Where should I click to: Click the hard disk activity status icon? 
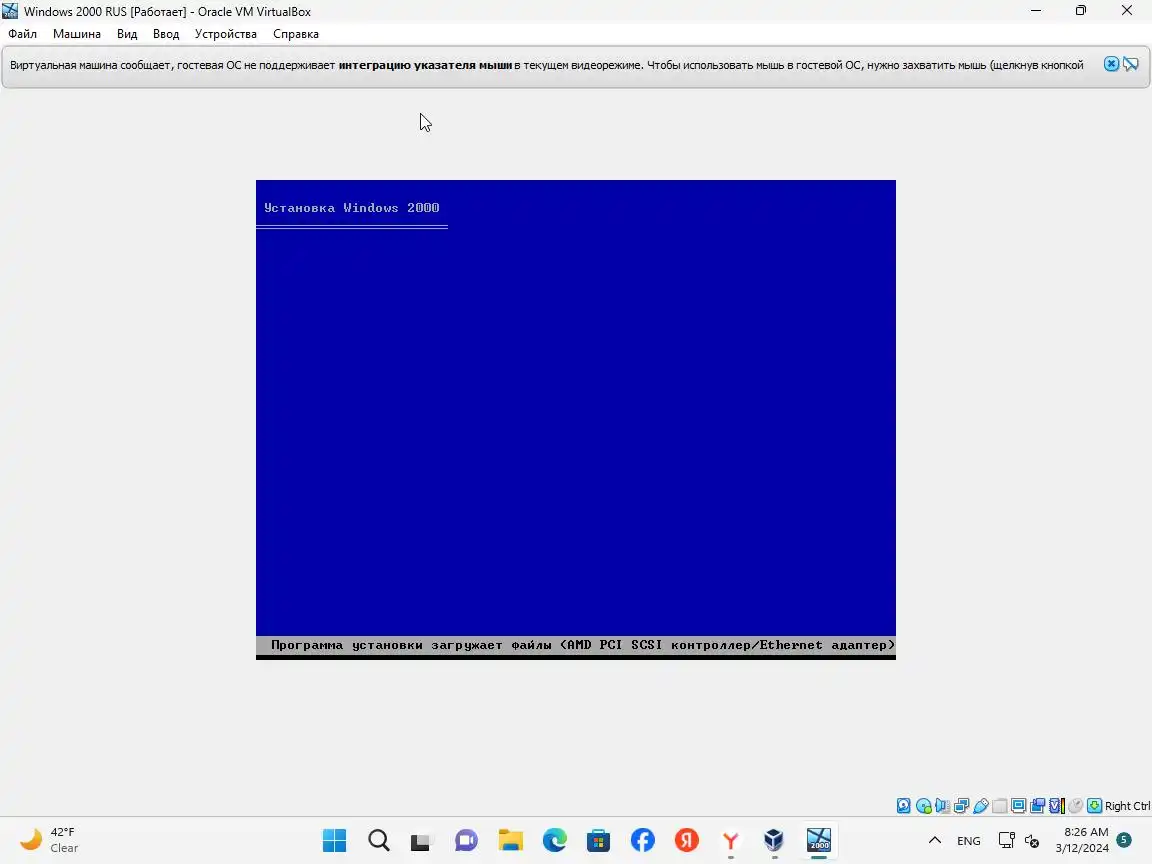904,806
